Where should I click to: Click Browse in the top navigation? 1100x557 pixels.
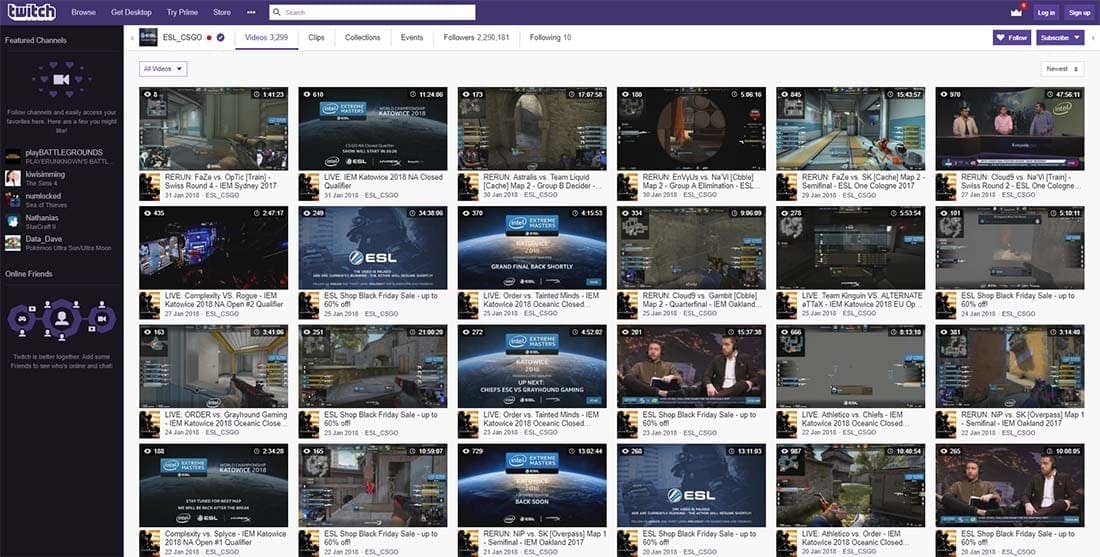click(x=83, y=13)
